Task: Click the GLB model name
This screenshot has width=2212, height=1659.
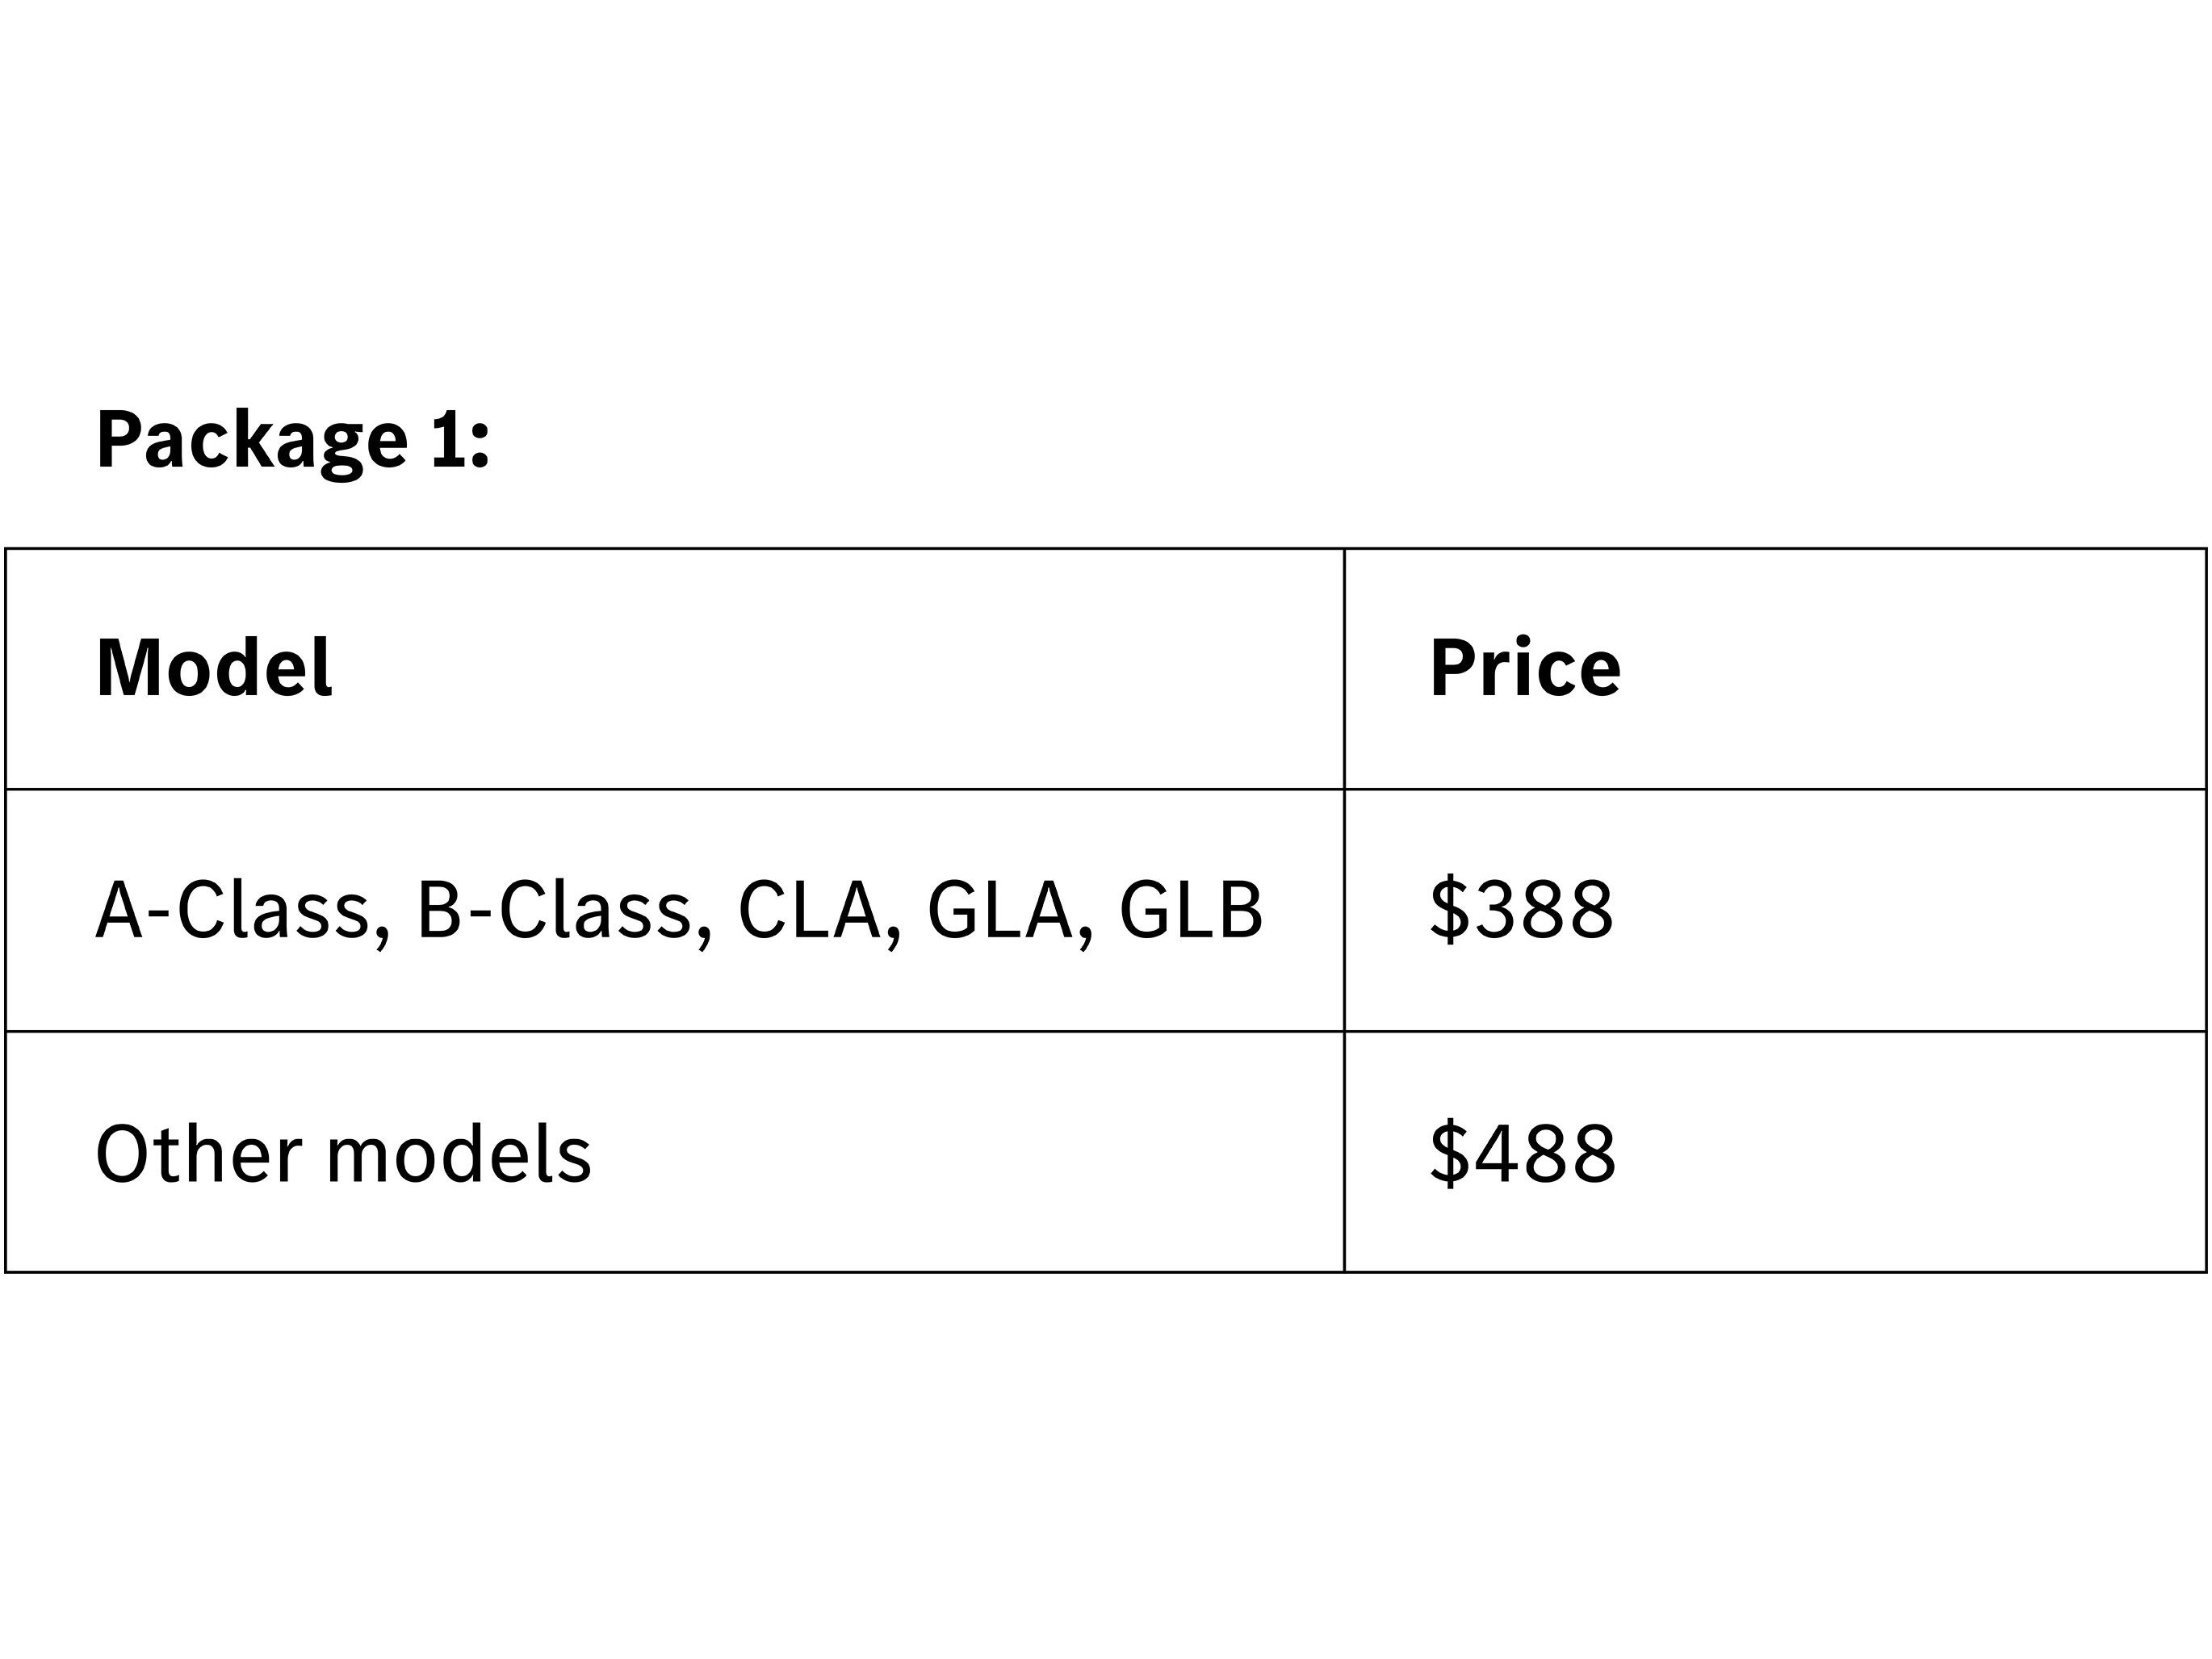Action: click(x=1190, y=910)
